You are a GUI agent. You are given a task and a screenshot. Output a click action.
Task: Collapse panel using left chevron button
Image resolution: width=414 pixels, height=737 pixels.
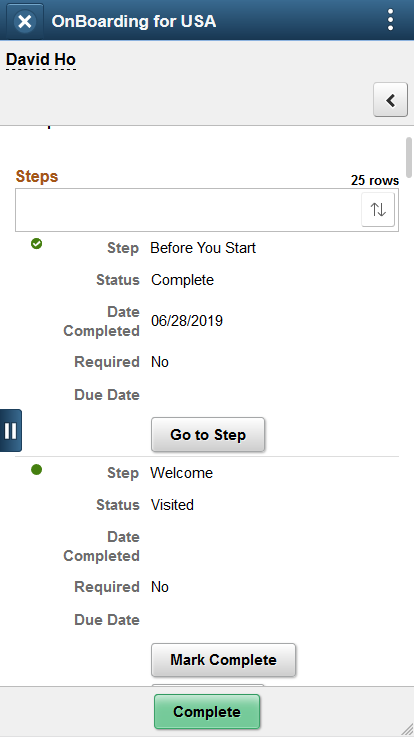click(x=391, y=100)
